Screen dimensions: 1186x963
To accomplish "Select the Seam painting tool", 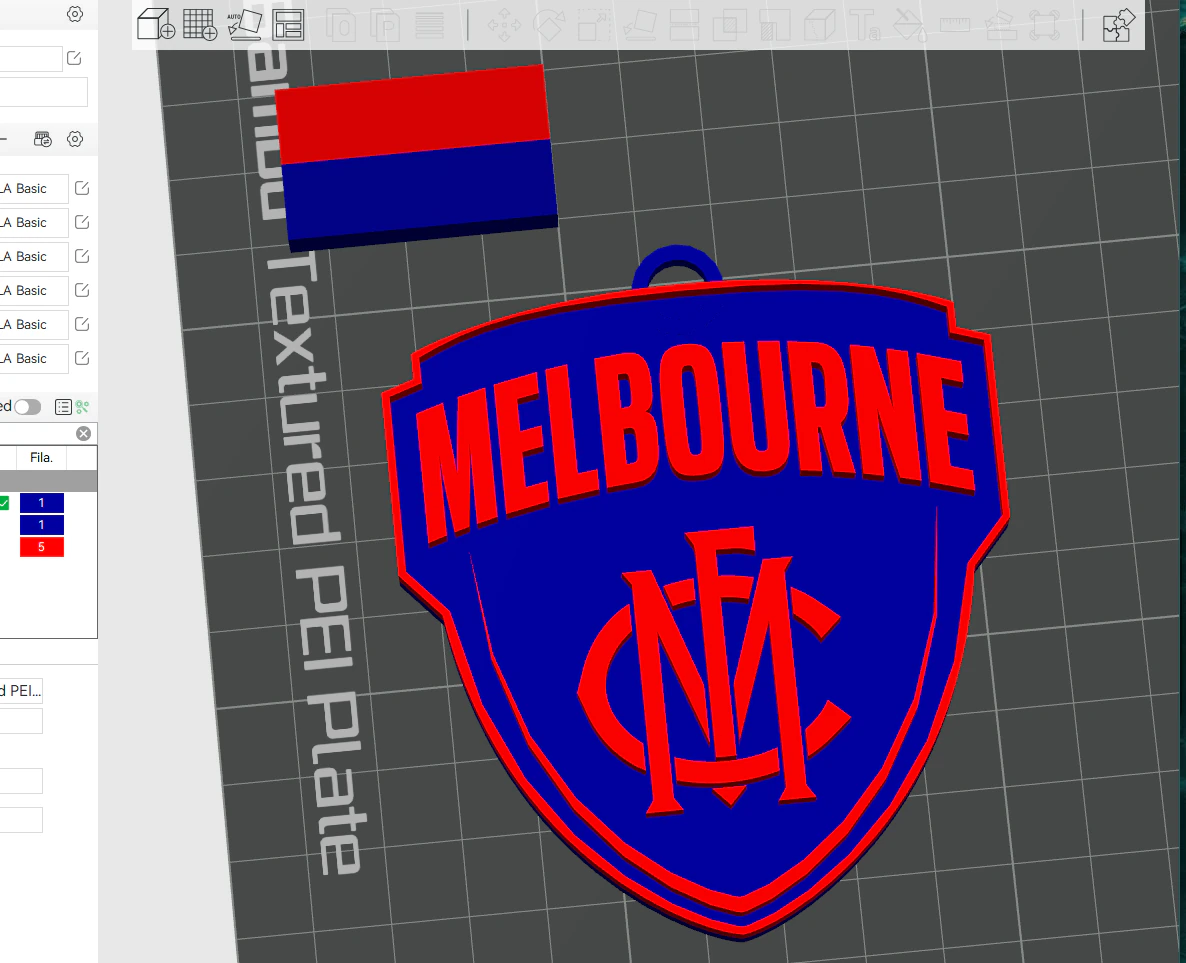I will 819,25.
